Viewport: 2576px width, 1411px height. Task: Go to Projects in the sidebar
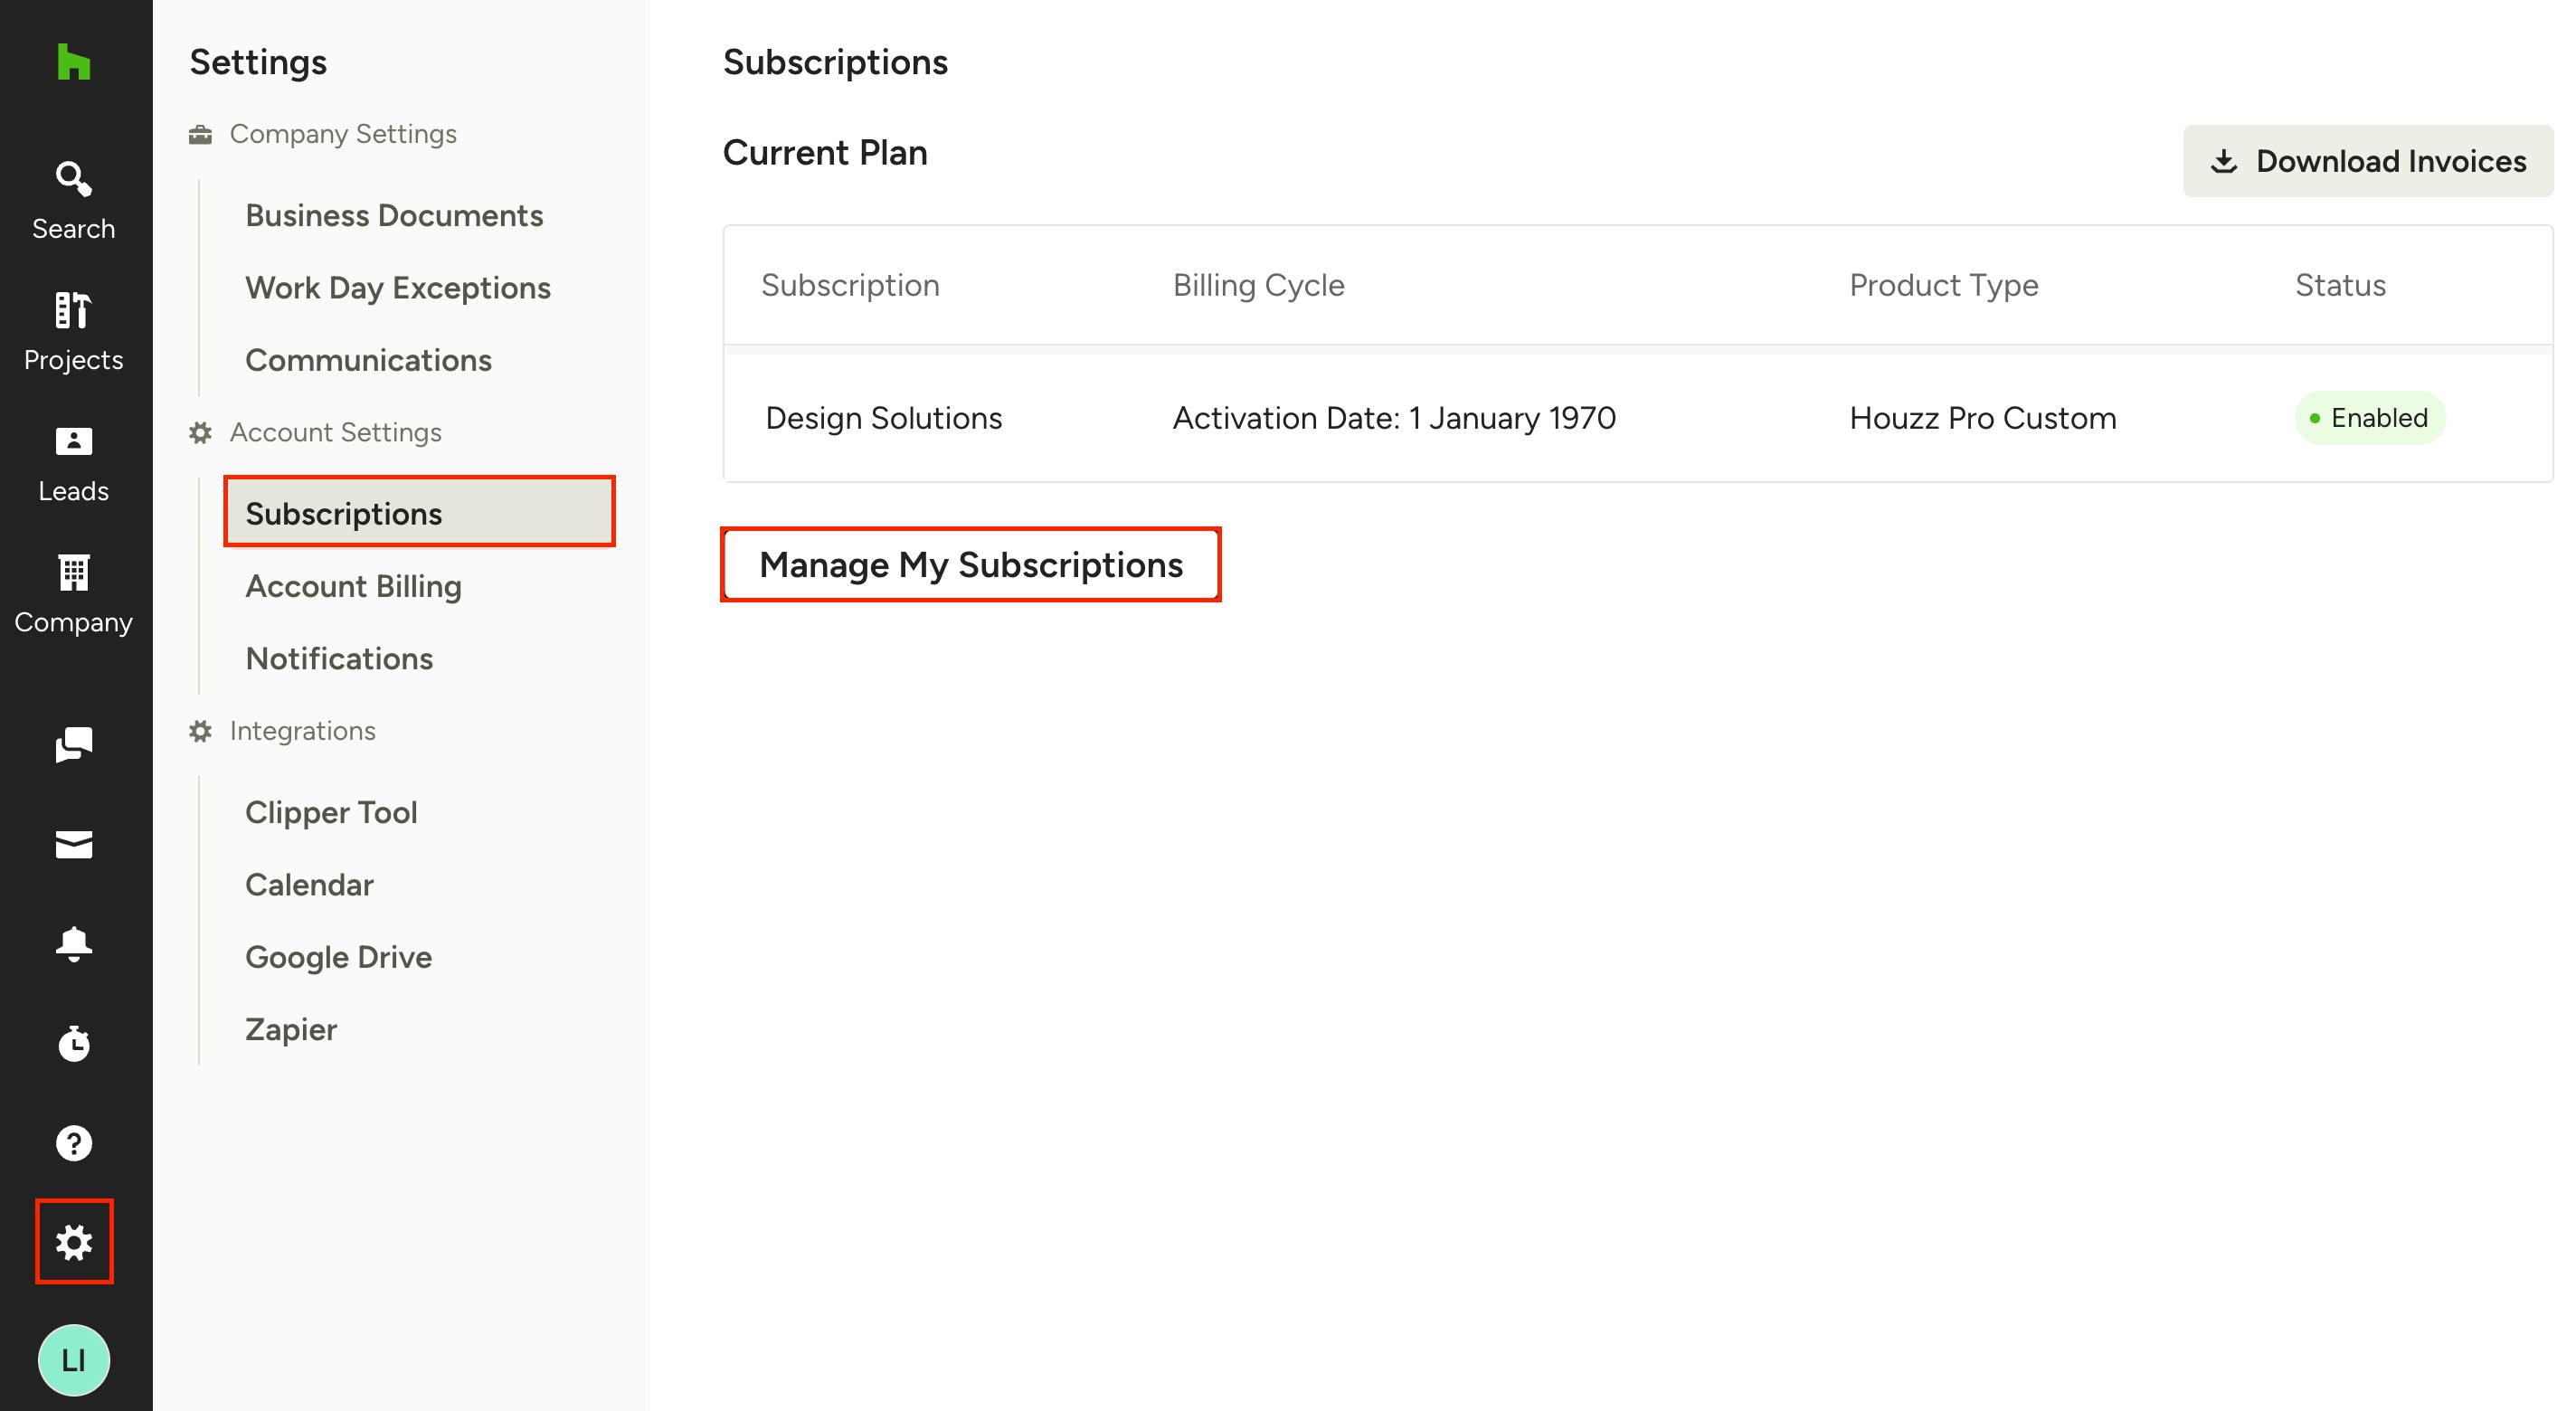tap(74, 332)
